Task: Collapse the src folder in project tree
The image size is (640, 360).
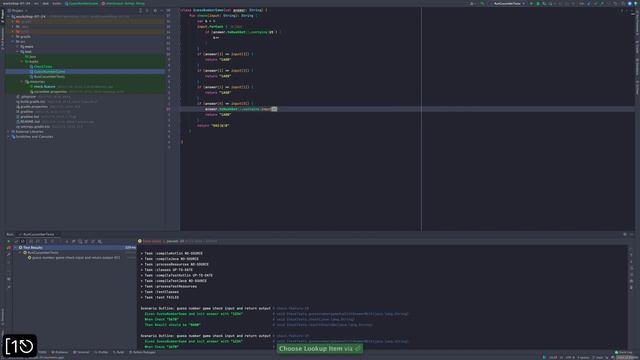Action: [x=13, y=42]
